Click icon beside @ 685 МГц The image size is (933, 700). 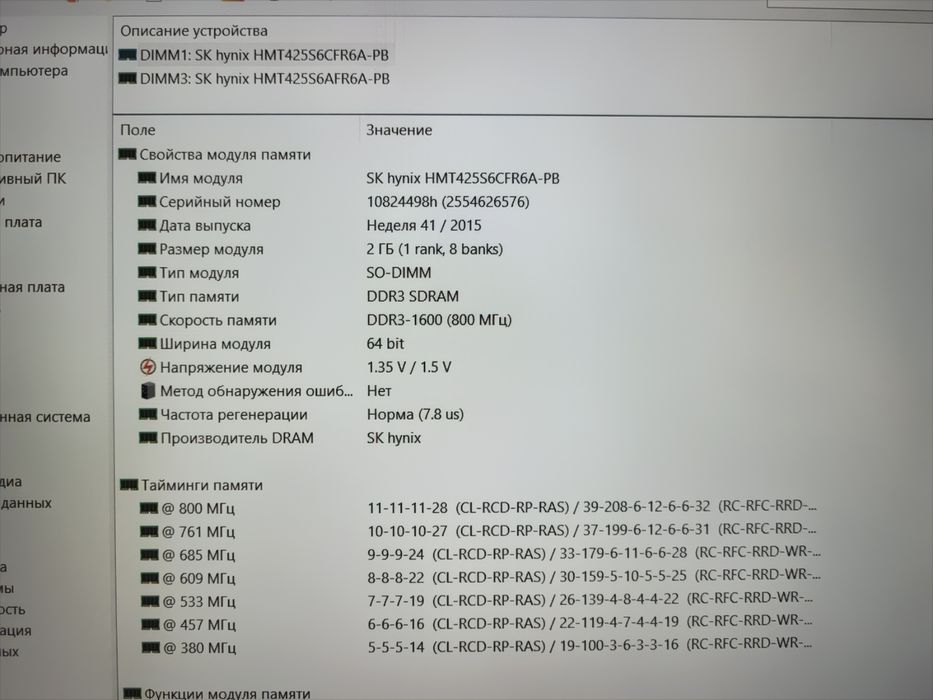[149, 555]
